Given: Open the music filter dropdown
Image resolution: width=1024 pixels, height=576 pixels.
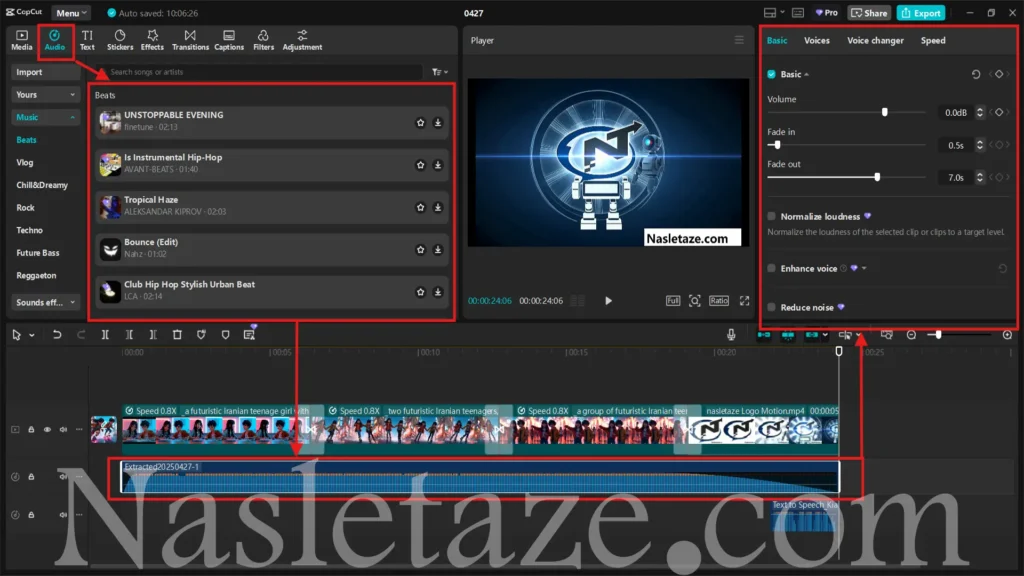Looking at the screenshot, I should coord(440,72).
